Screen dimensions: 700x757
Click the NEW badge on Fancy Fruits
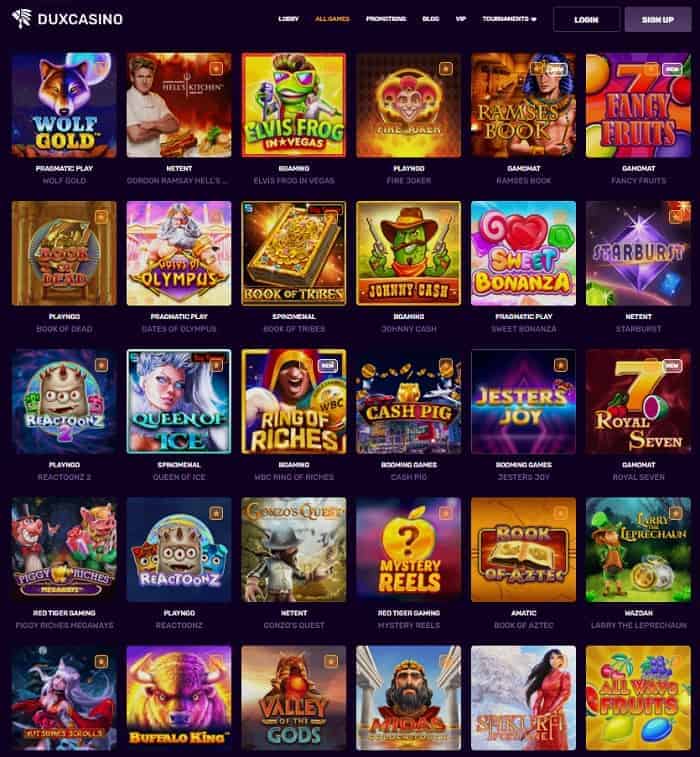(x=672, y=69)
